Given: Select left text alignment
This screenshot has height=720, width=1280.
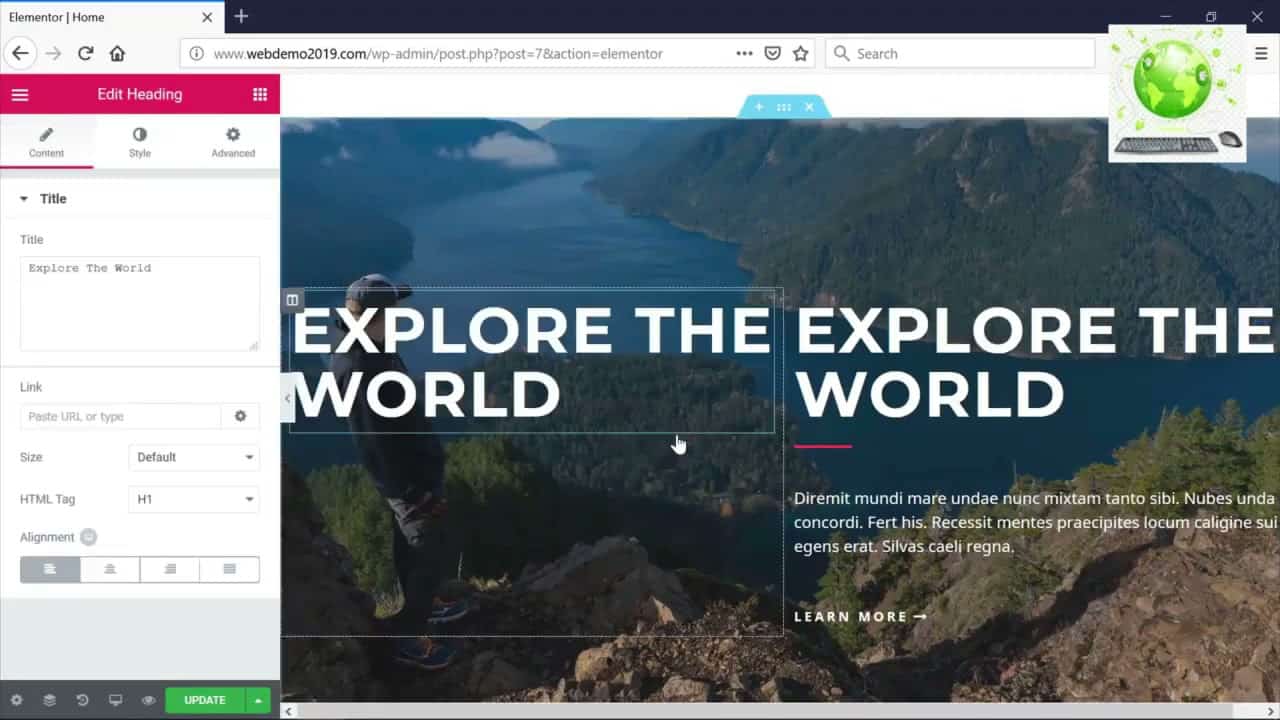Looking at the screenshot, I should (49, 569).
